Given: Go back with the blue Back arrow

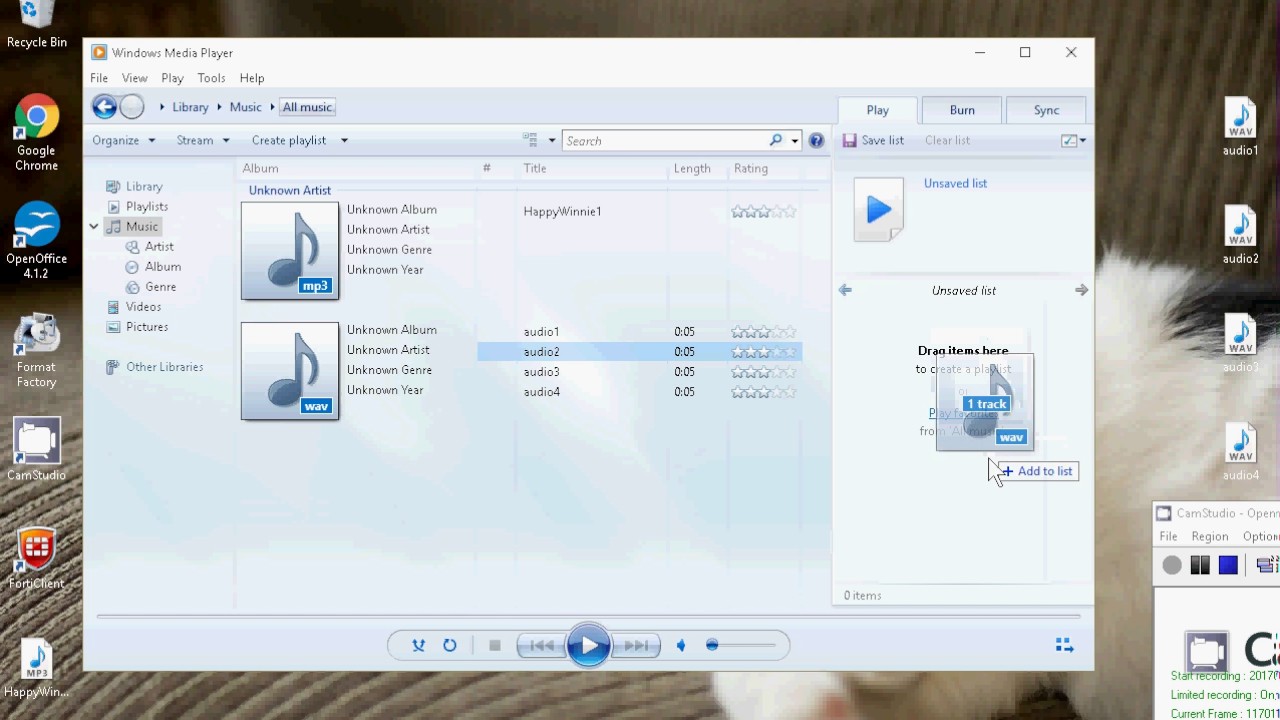Looking at the screenshot, I should point(104,107).
